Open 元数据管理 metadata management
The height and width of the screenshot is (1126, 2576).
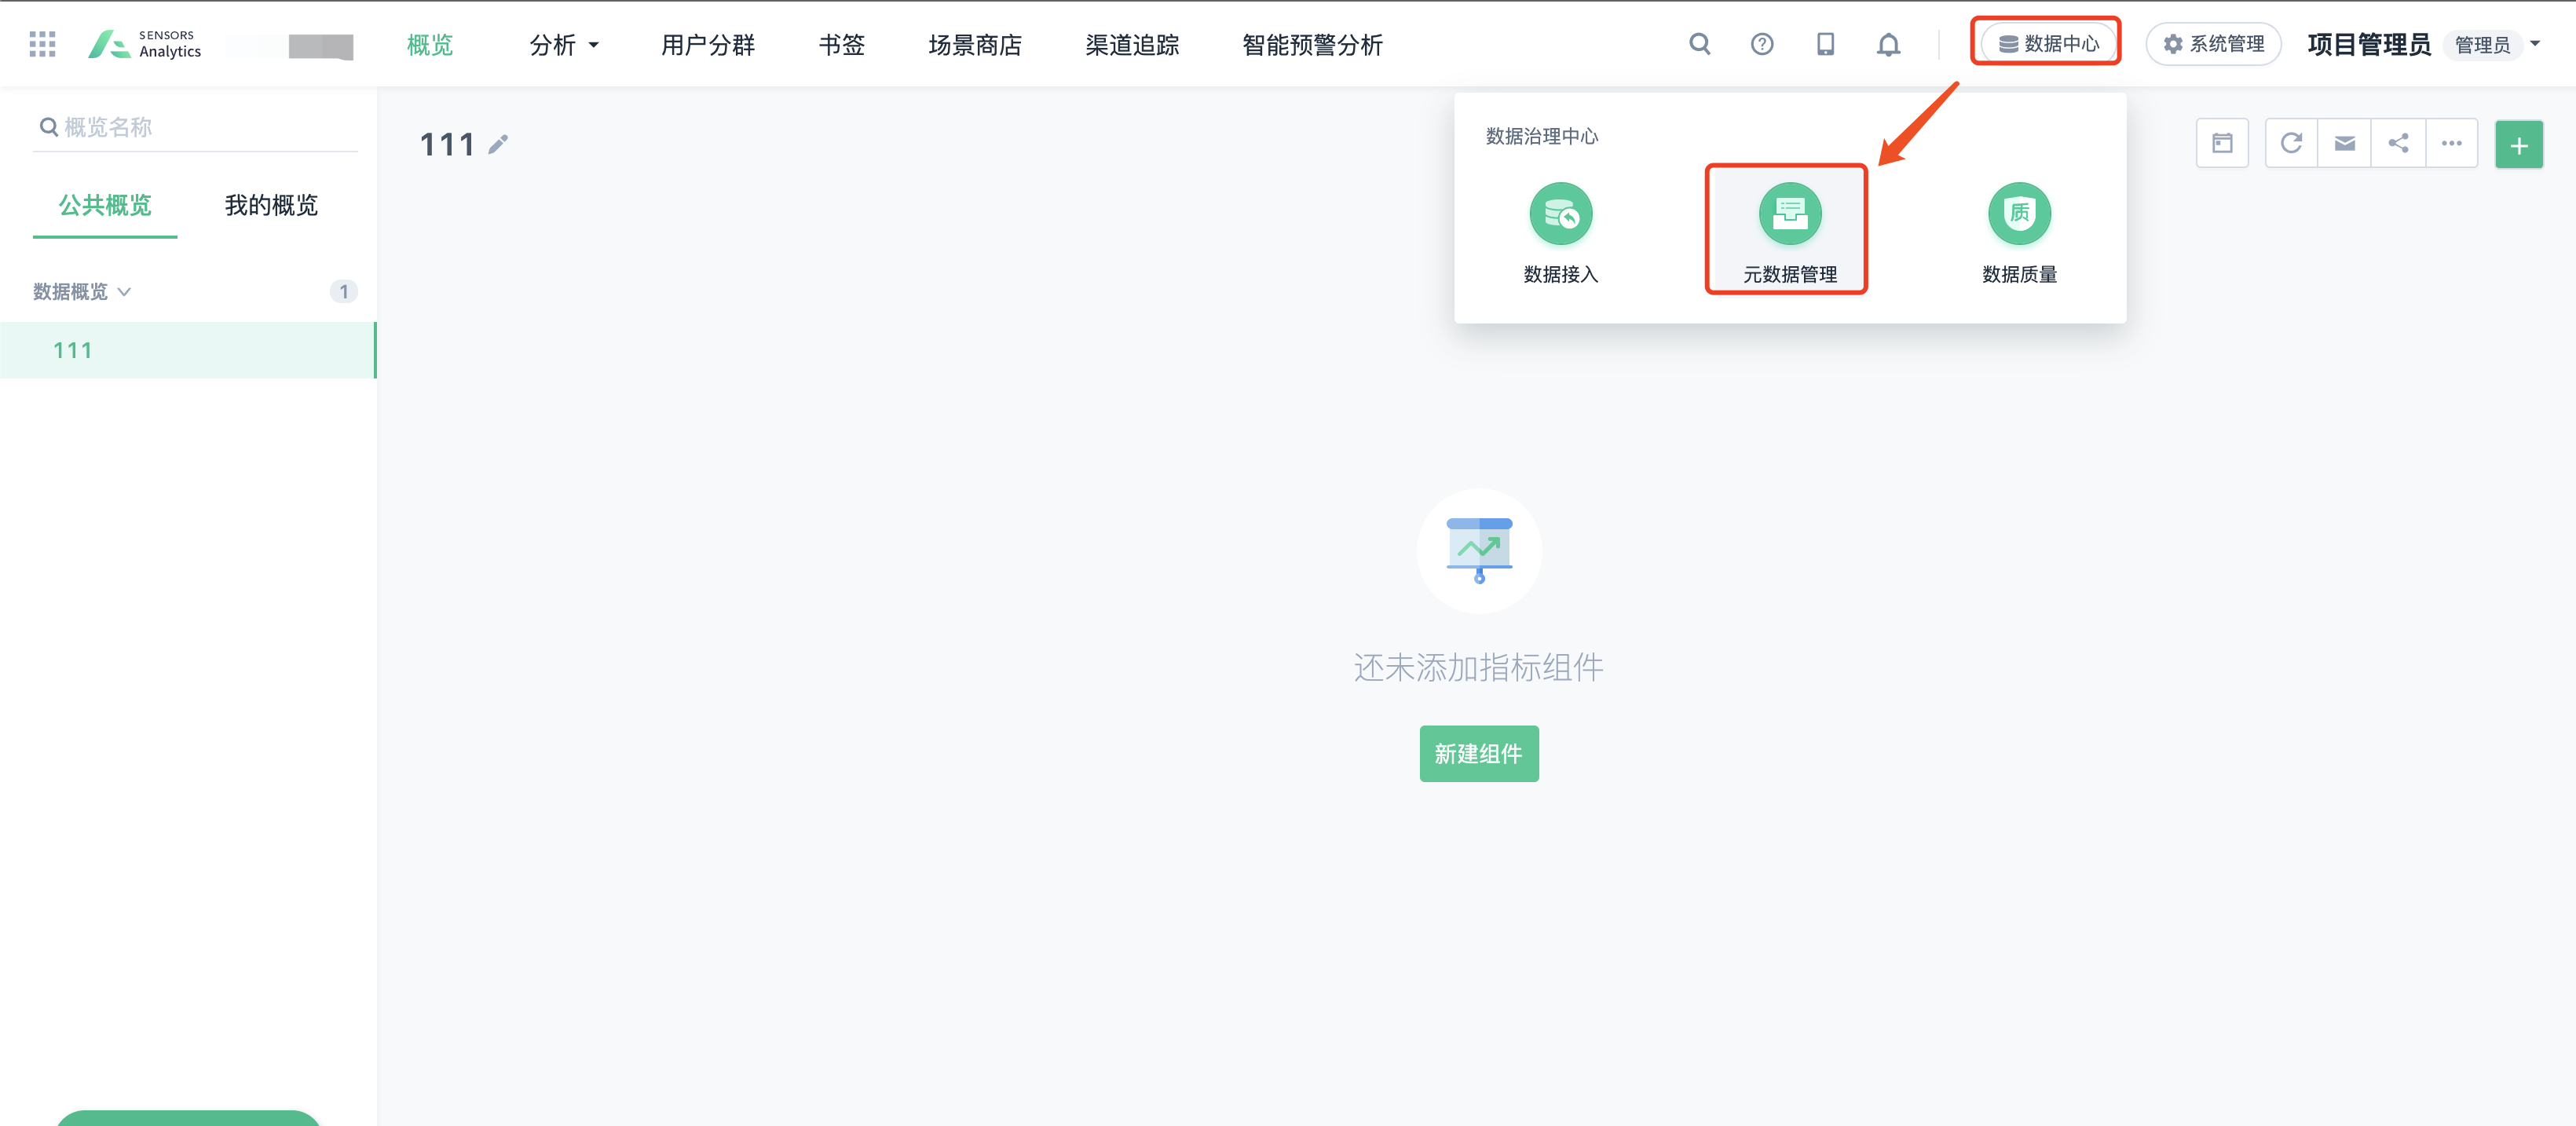pos(1789,232)
